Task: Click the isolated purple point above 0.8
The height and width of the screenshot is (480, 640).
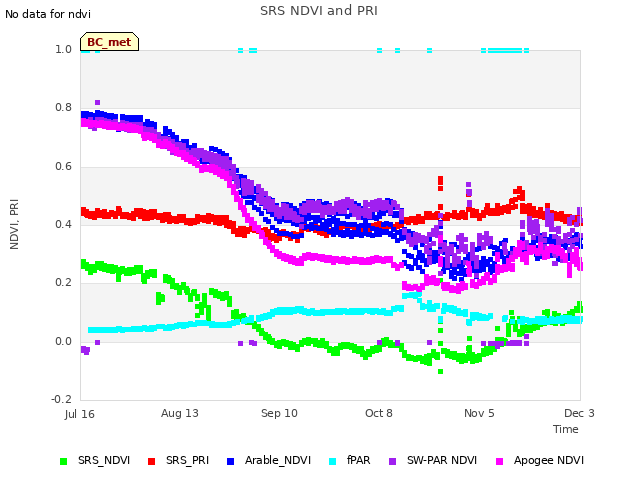Action: click(97, 102)
